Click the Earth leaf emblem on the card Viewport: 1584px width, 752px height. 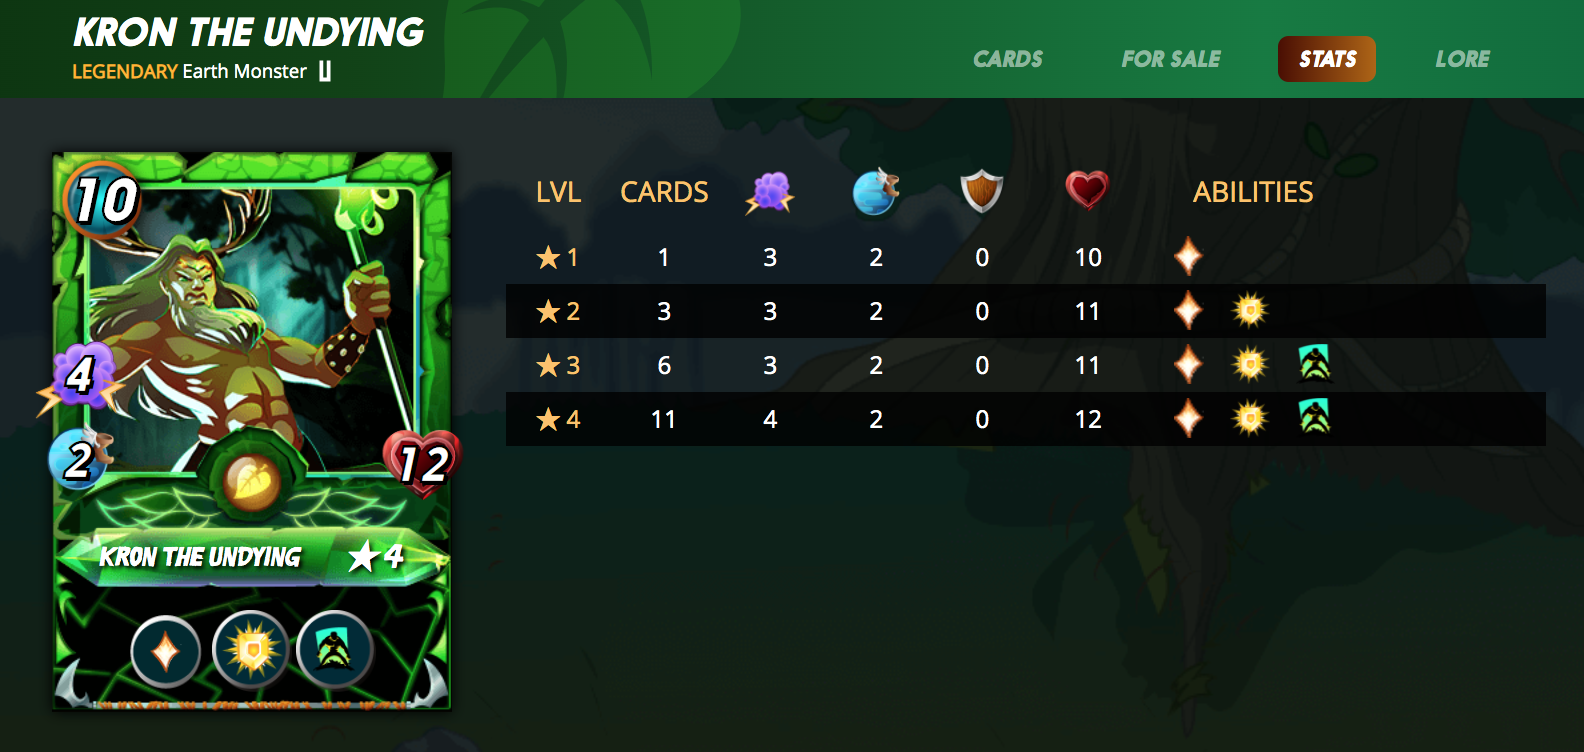[x=251, y=483]
